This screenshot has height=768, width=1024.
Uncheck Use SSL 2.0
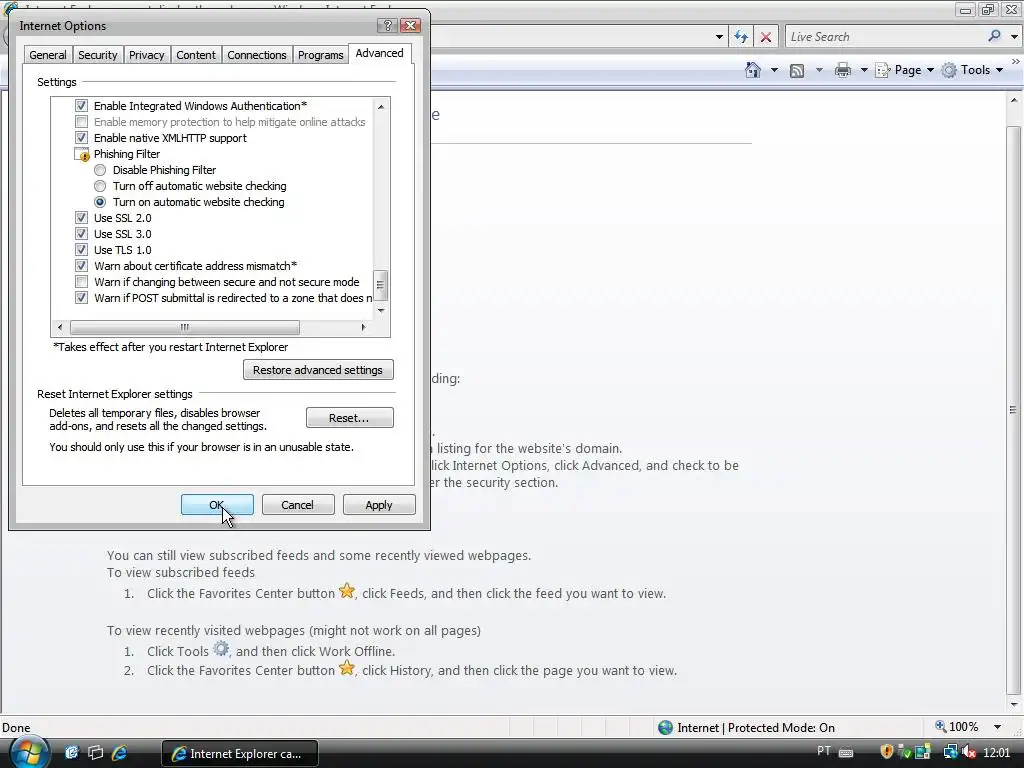[81, 218]
